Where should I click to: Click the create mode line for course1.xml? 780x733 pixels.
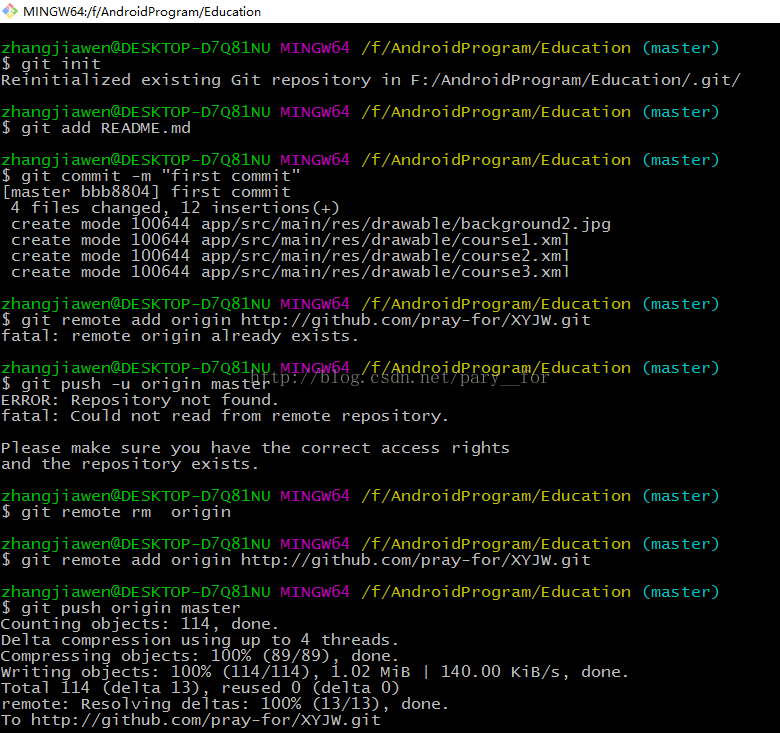[290, 240]
